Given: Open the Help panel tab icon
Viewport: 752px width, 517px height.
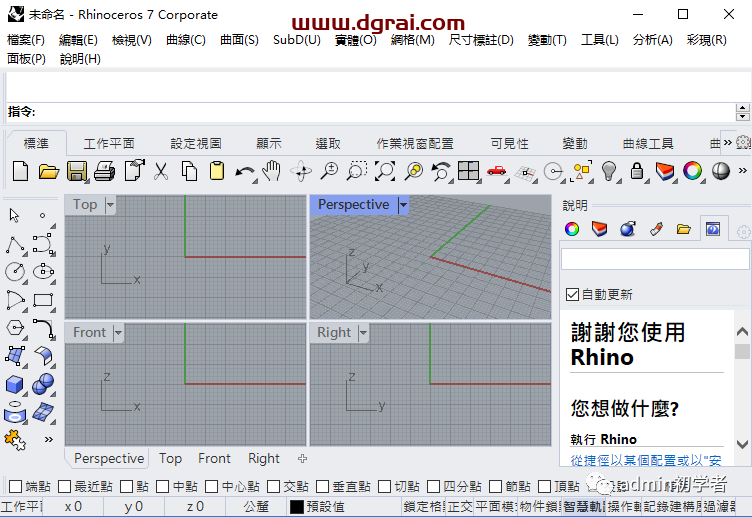Looking at the screenshot, I should 713,229.
